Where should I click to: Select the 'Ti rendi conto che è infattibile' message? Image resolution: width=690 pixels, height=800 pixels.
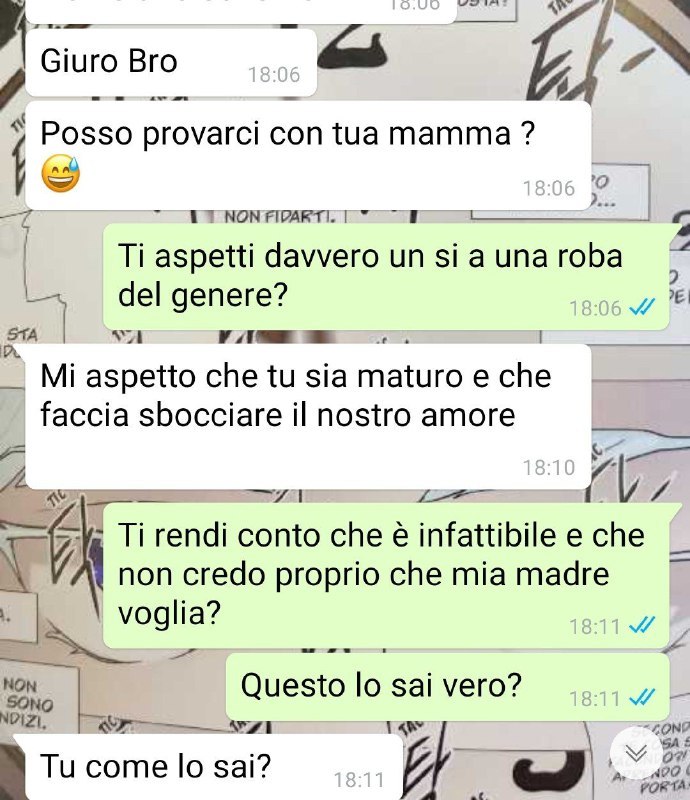pyautogui.click(x=386, y=576)
